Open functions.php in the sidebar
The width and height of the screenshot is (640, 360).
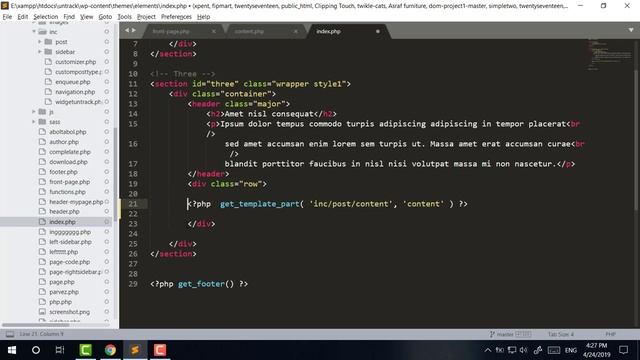pos(67,192)
